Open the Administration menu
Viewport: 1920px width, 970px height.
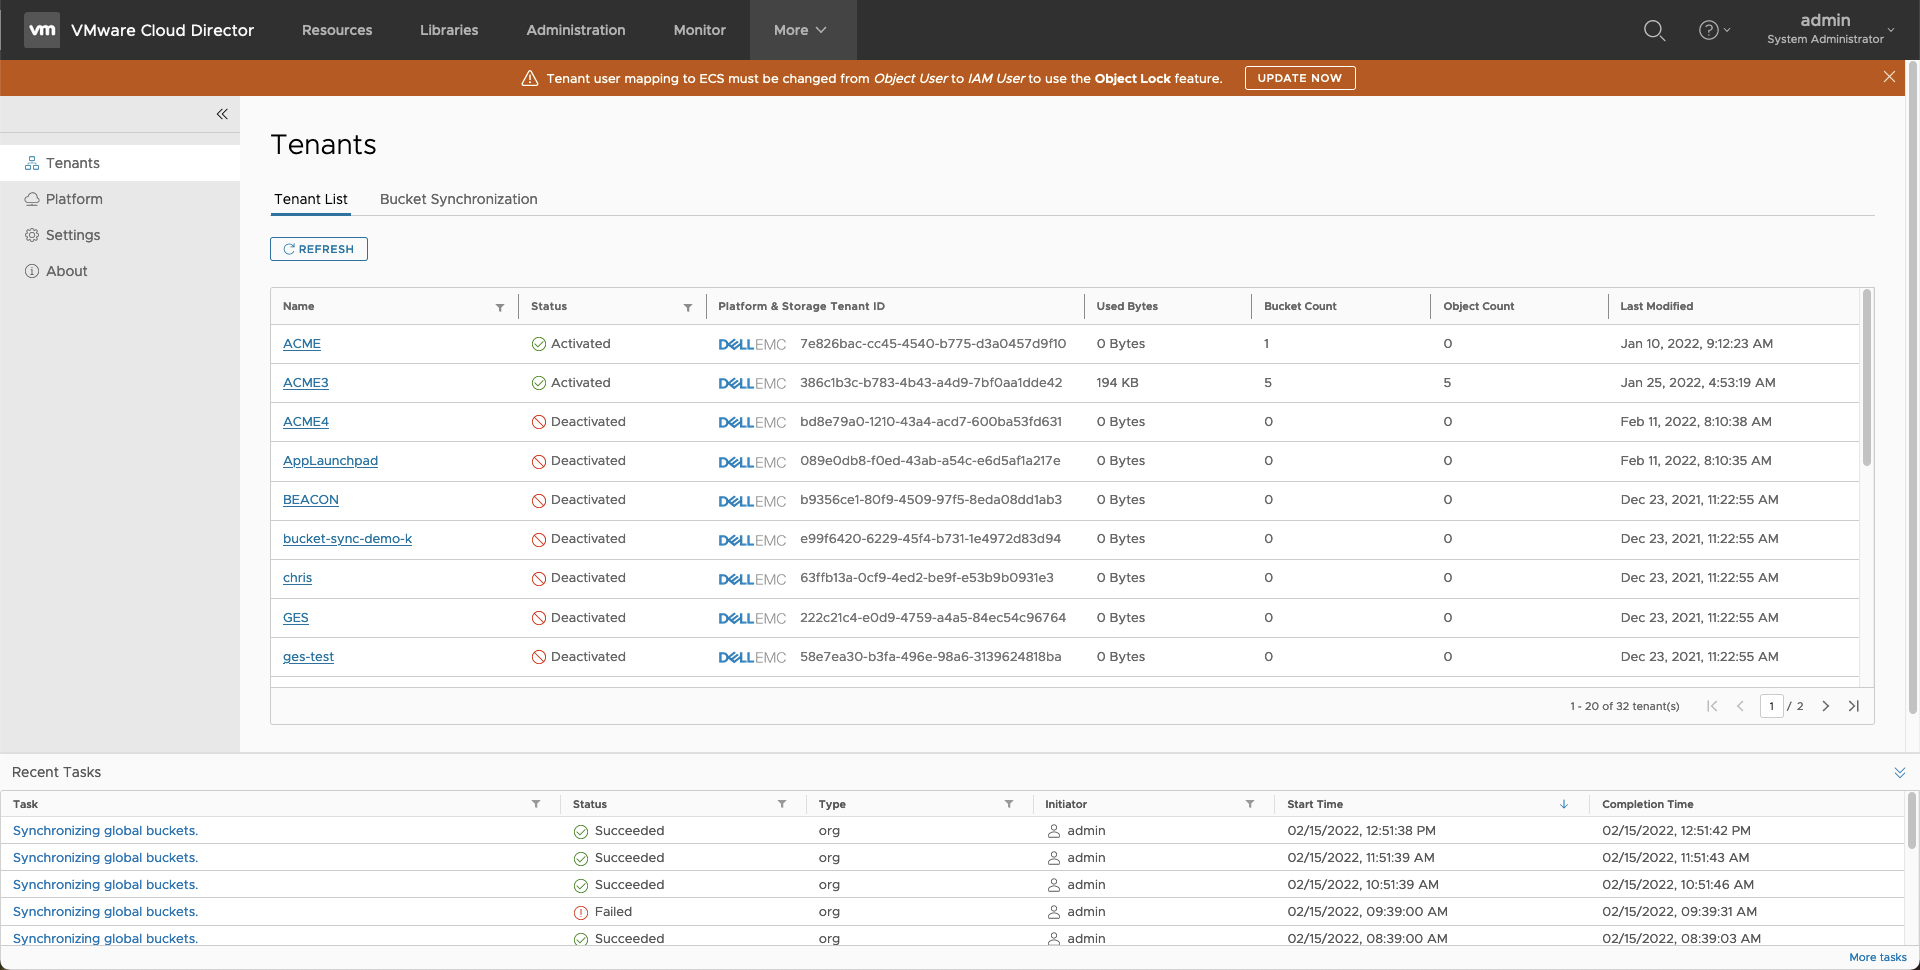pos(575,30)
